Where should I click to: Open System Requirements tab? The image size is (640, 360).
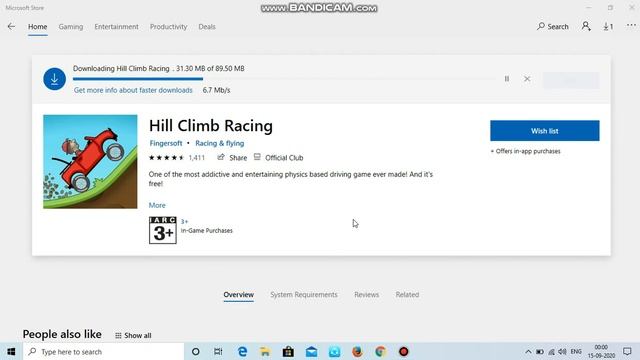(304, 295)
